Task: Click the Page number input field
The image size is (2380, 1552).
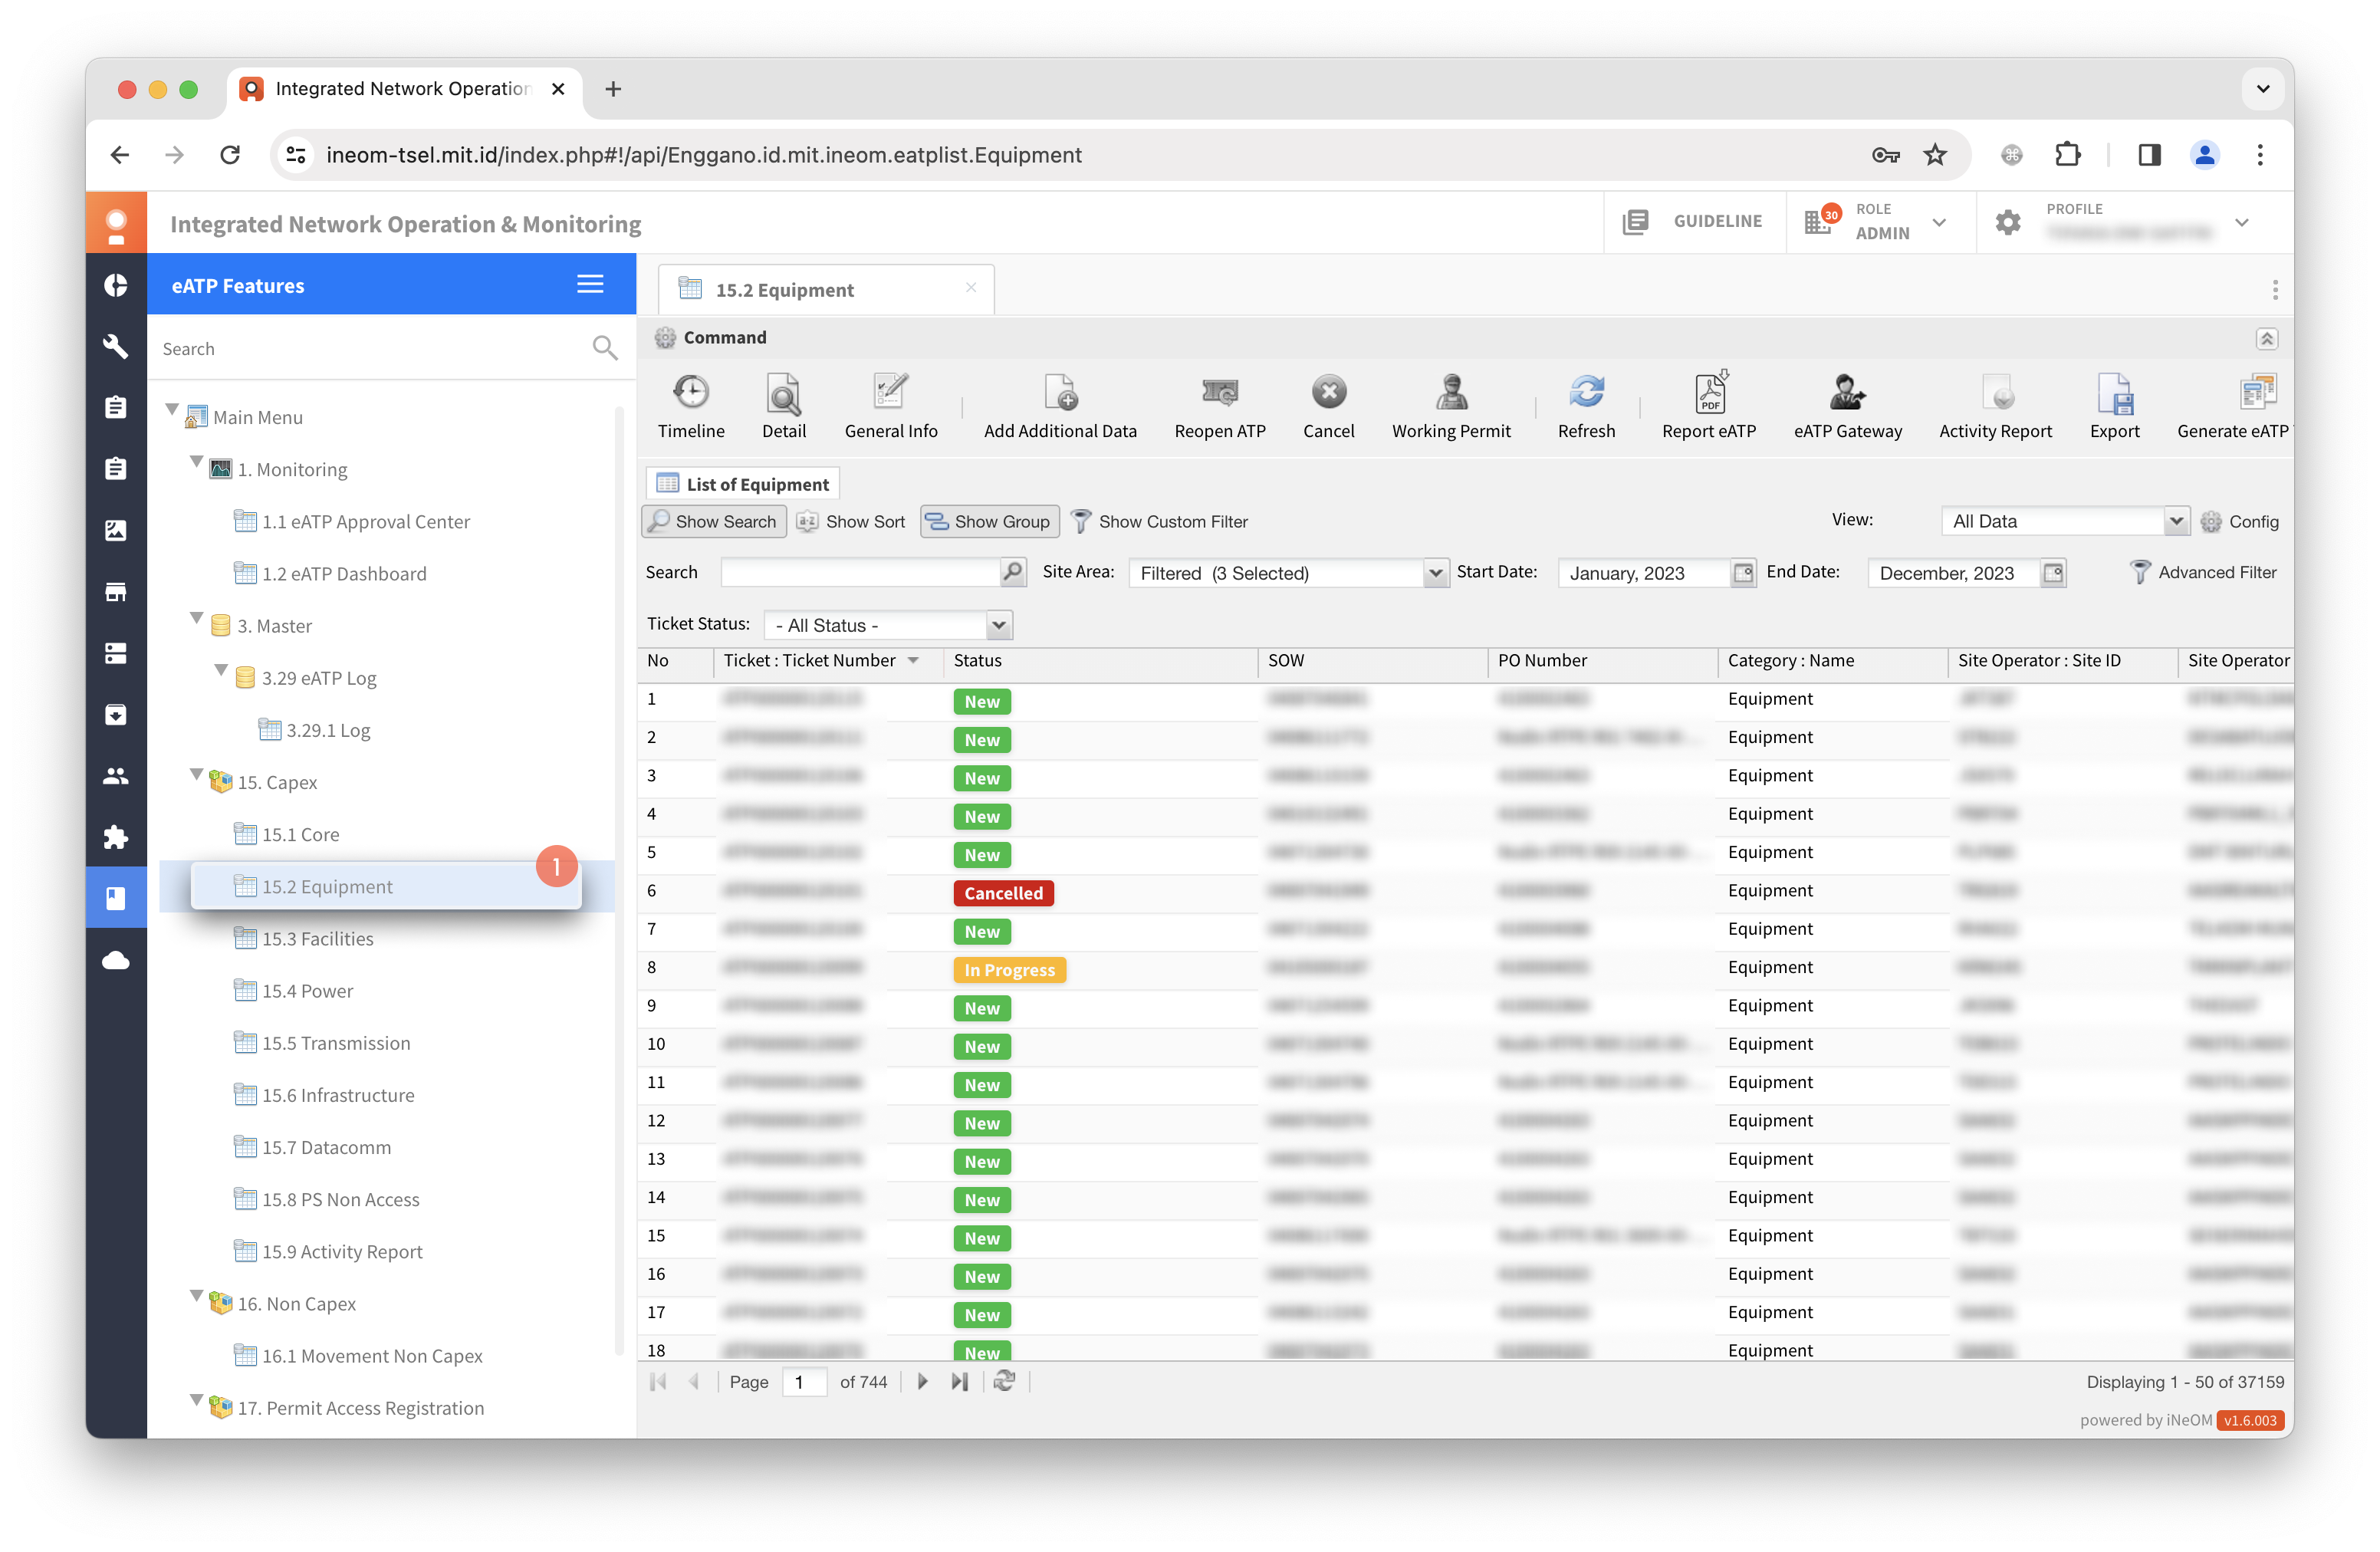Action: pyautogui.click(x=803, y=1381)
